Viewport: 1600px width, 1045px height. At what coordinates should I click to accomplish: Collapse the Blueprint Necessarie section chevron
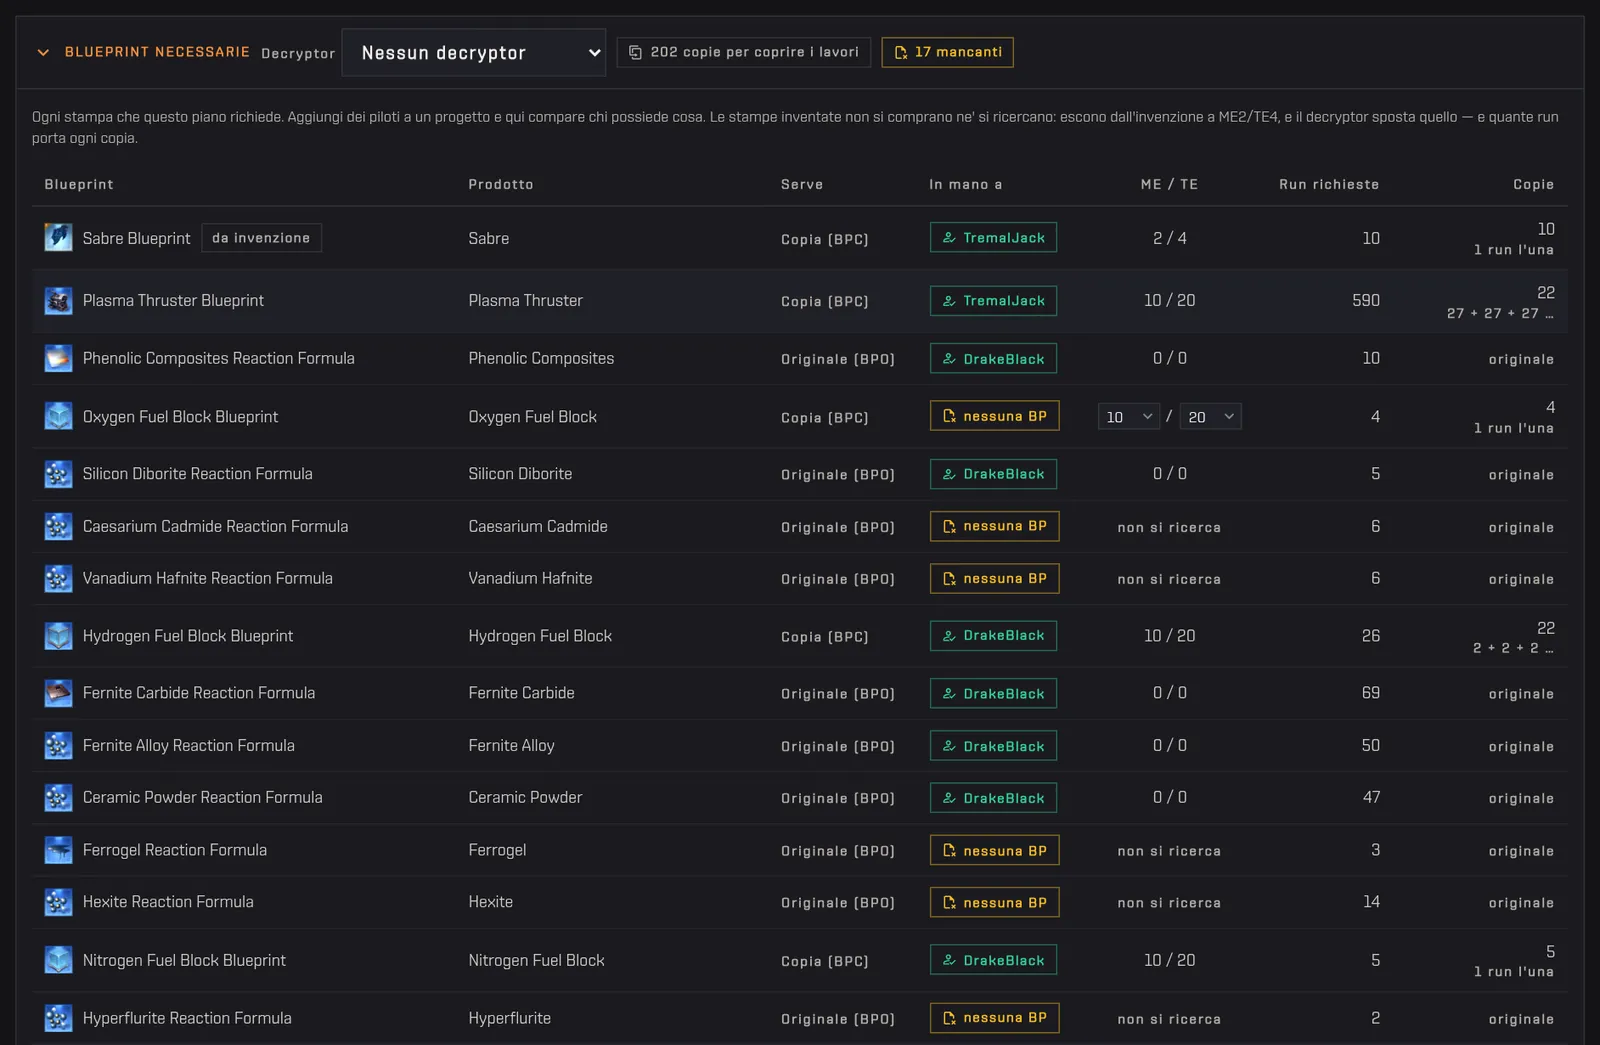pos(43,52)
